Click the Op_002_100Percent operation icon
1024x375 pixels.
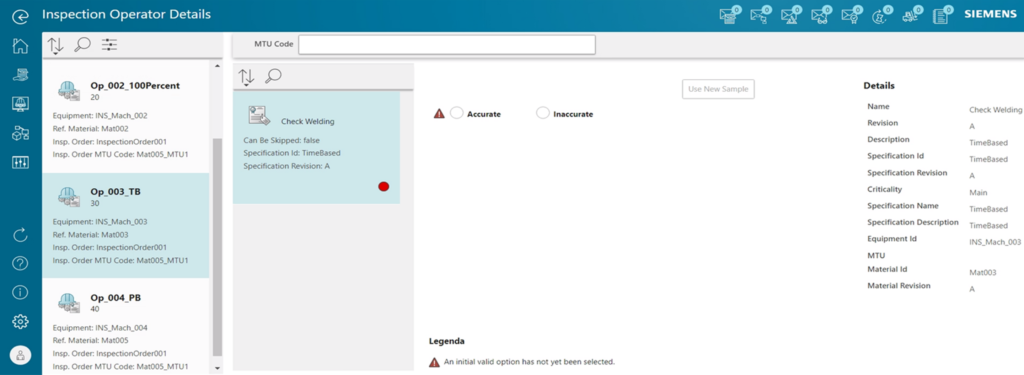click(x=69, y=91)
